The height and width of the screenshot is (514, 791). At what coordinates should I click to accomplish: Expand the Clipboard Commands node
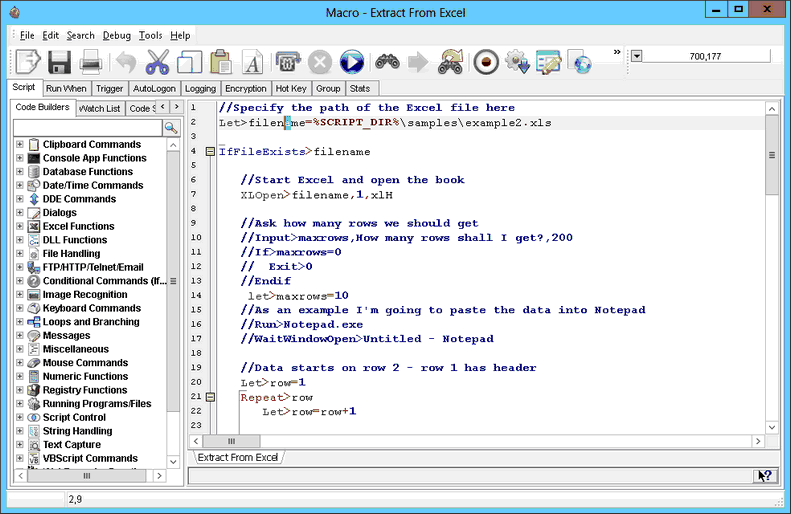coord(20,144)
